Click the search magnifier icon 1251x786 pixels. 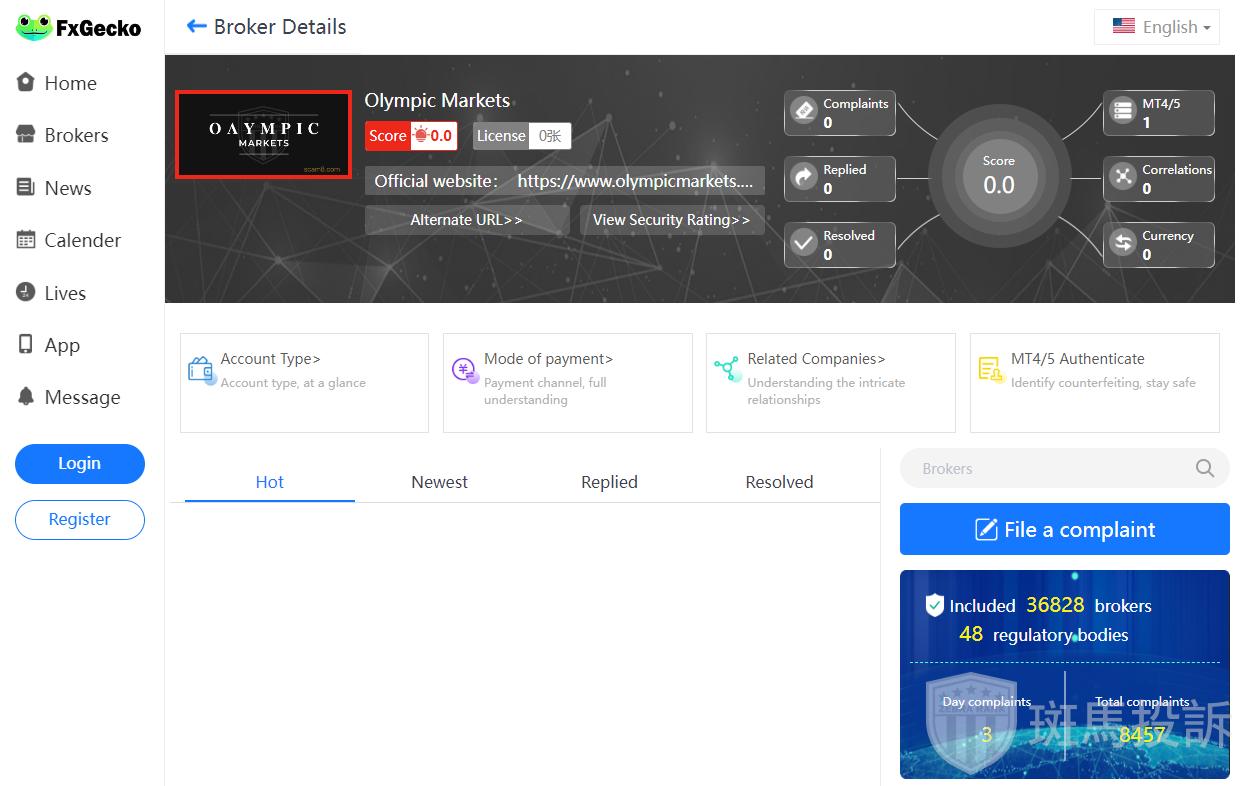pyautogui.click(x=1205, y=468)
